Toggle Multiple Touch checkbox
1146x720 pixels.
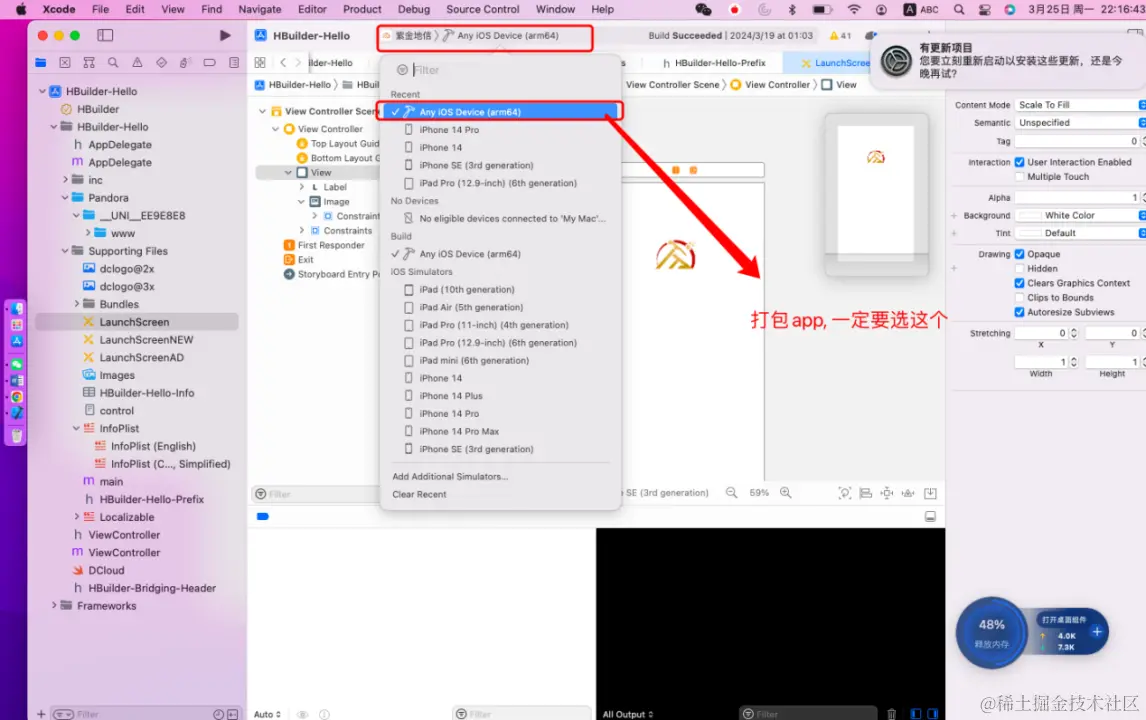1020,177
